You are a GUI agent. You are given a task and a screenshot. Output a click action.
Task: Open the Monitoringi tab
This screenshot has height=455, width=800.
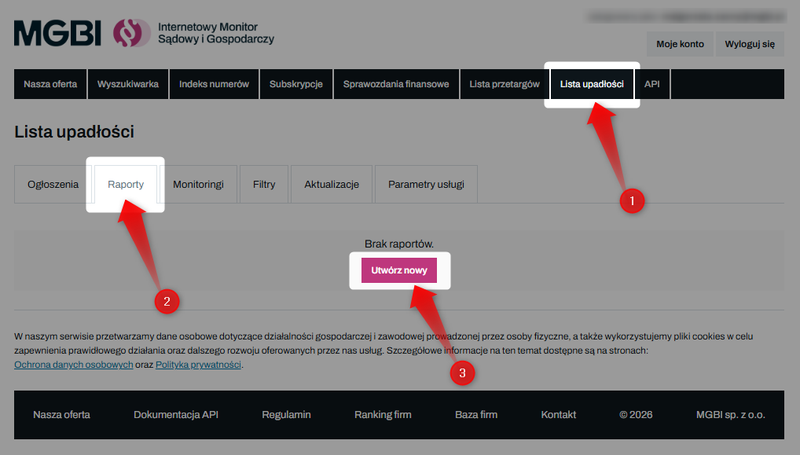pyautogui.click(x=198, y=185)
